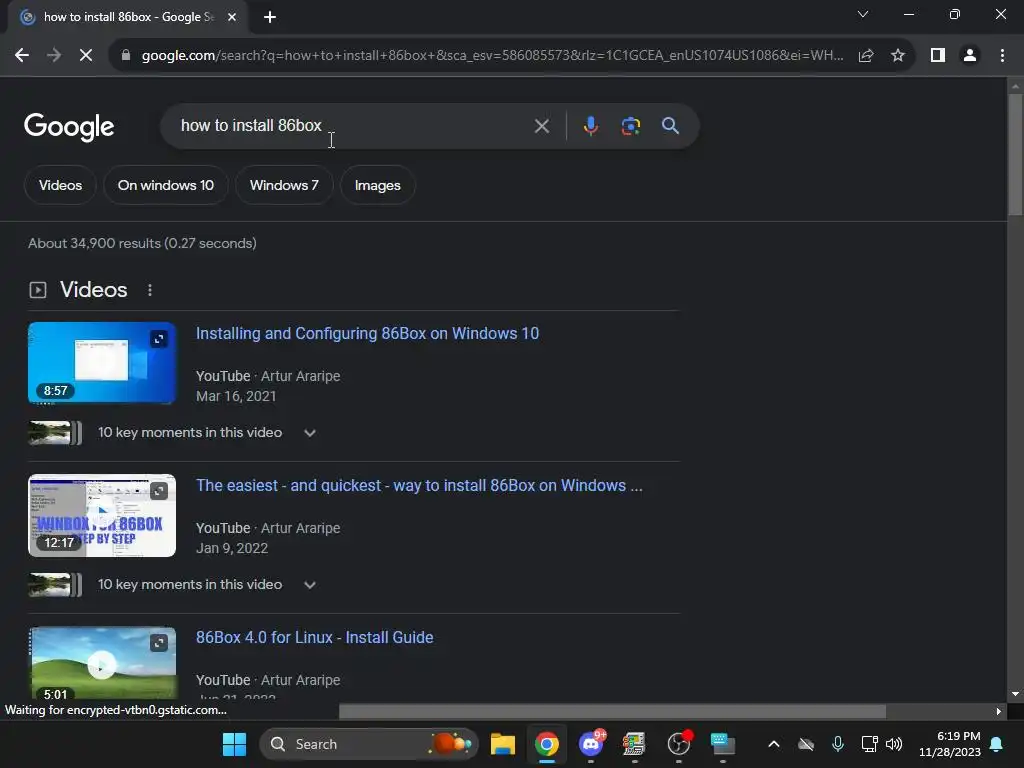Open Discord from the taskbar
Screen dimensions: 1024x768
pos(591,744)
